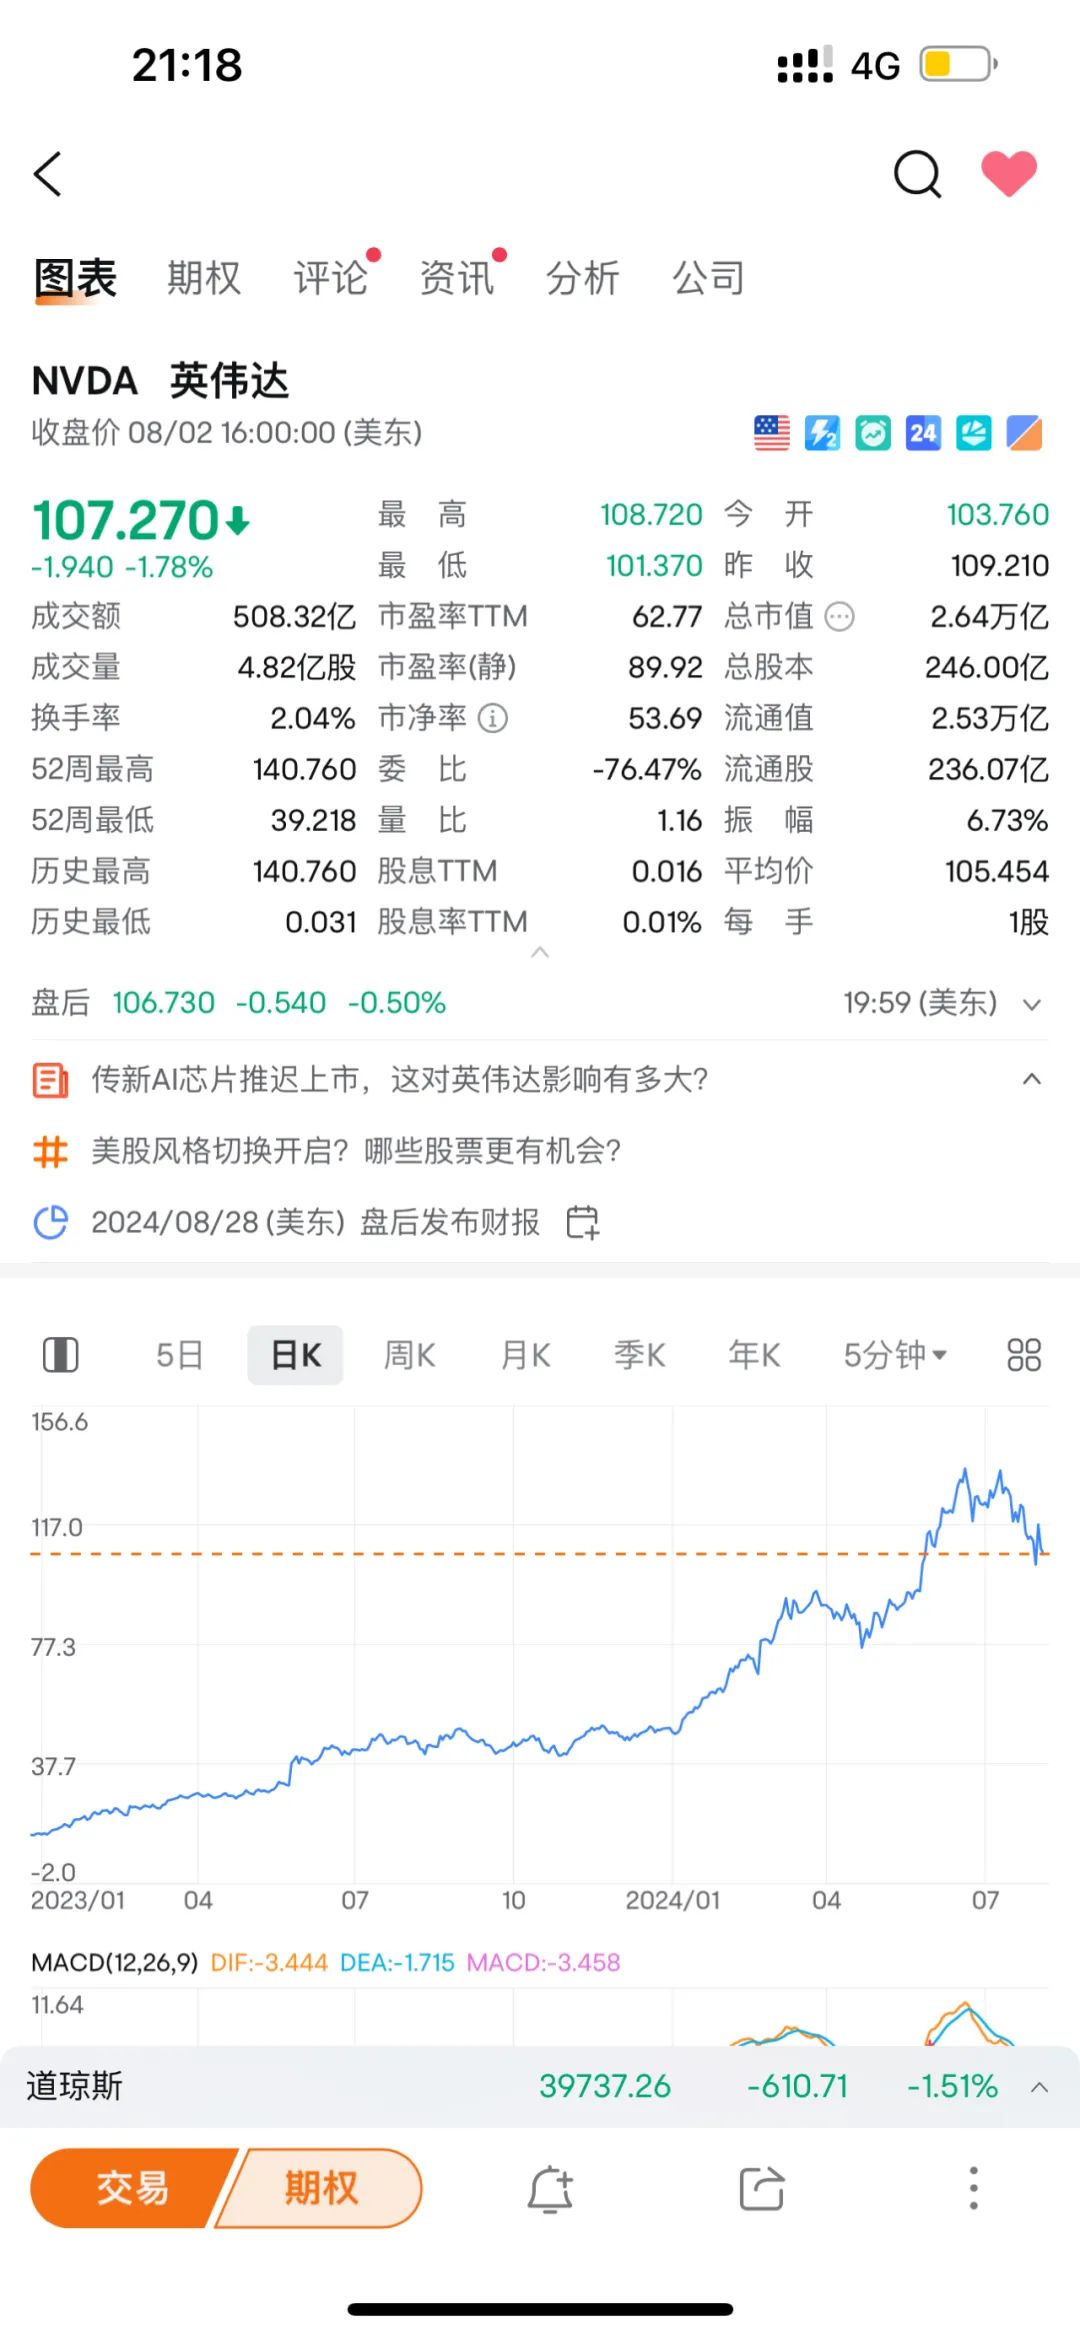Expand the 盘后 after-hours dropdown arrow

tap(1032, 1004)
